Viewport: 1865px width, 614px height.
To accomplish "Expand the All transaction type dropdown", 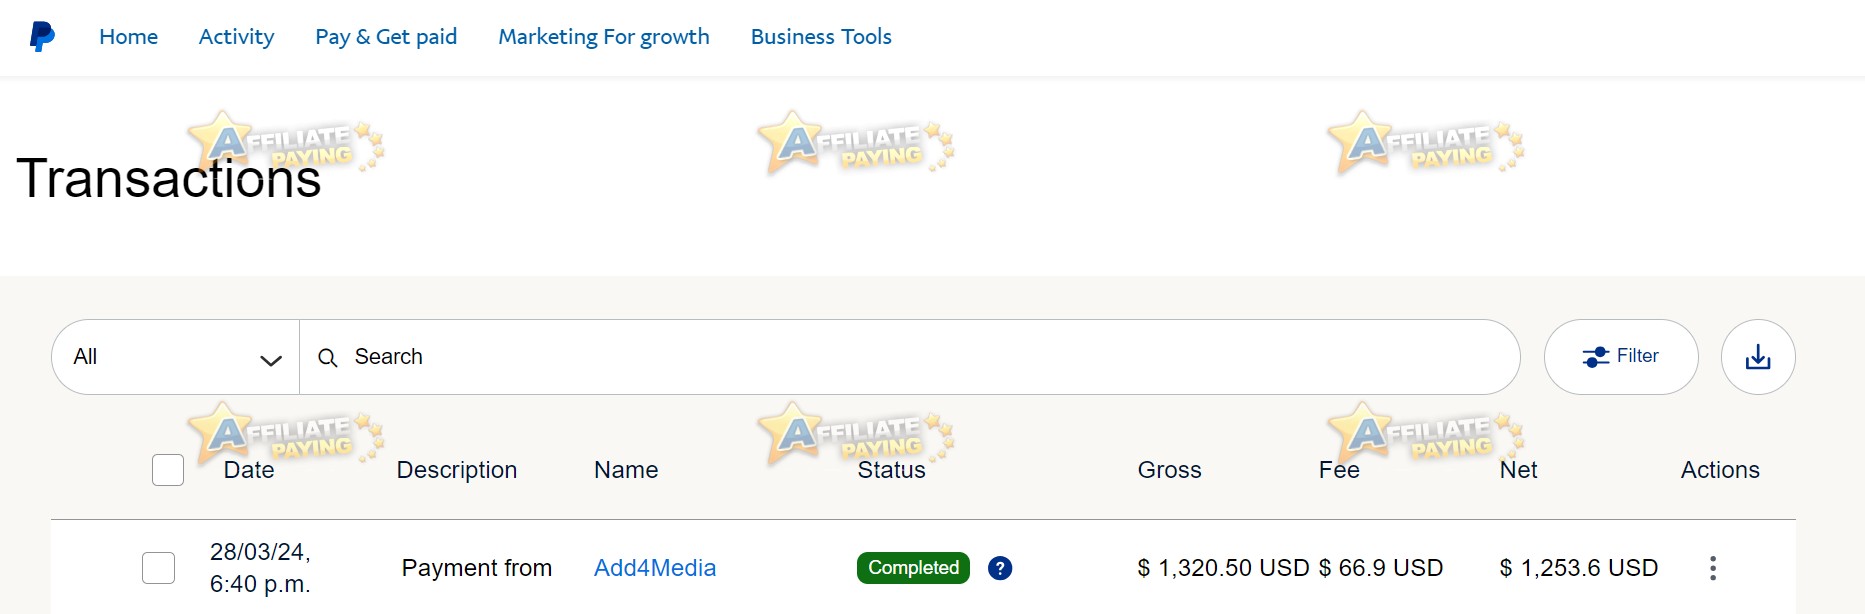I will 176,357.
